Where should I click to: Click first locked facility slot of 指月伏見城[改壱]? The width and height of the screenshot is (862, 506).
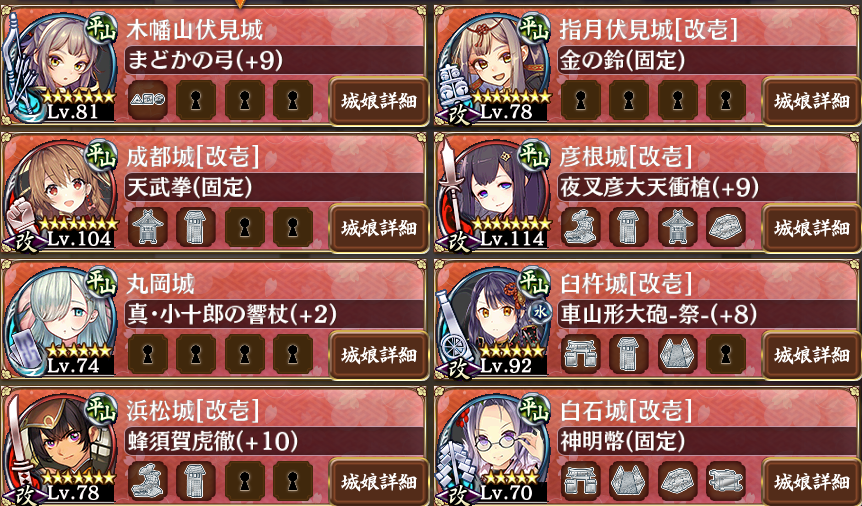coord(581,101)
